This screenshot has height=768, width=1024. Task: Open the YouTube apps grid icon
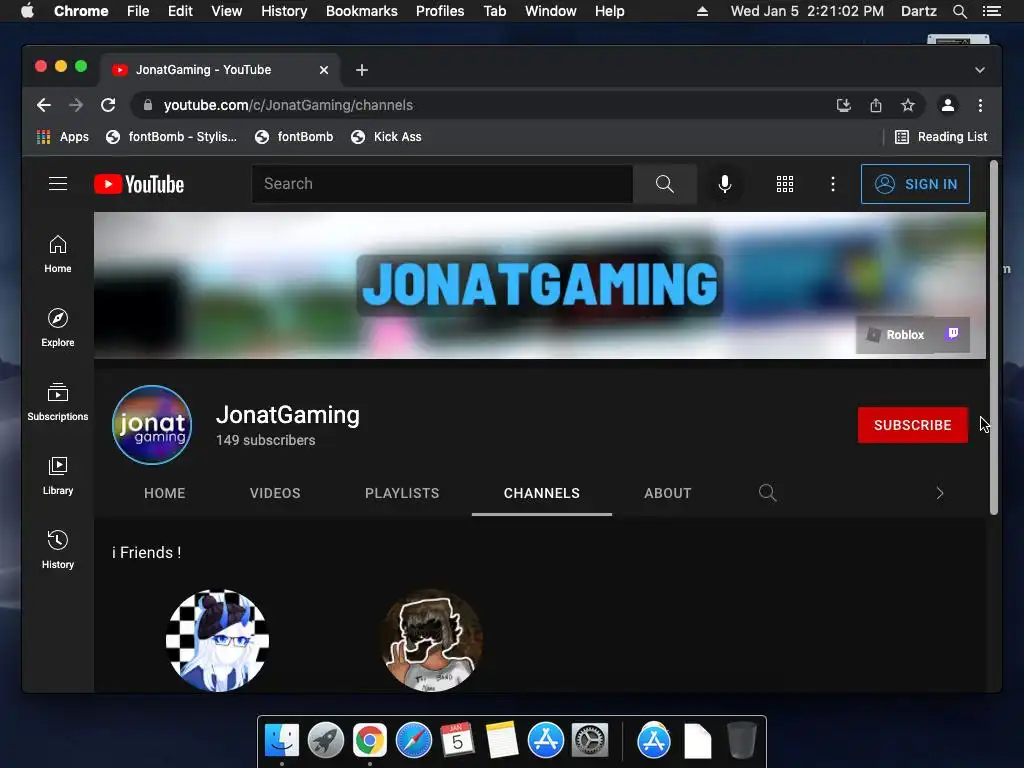pyautogui.click(x=785, y=184)
